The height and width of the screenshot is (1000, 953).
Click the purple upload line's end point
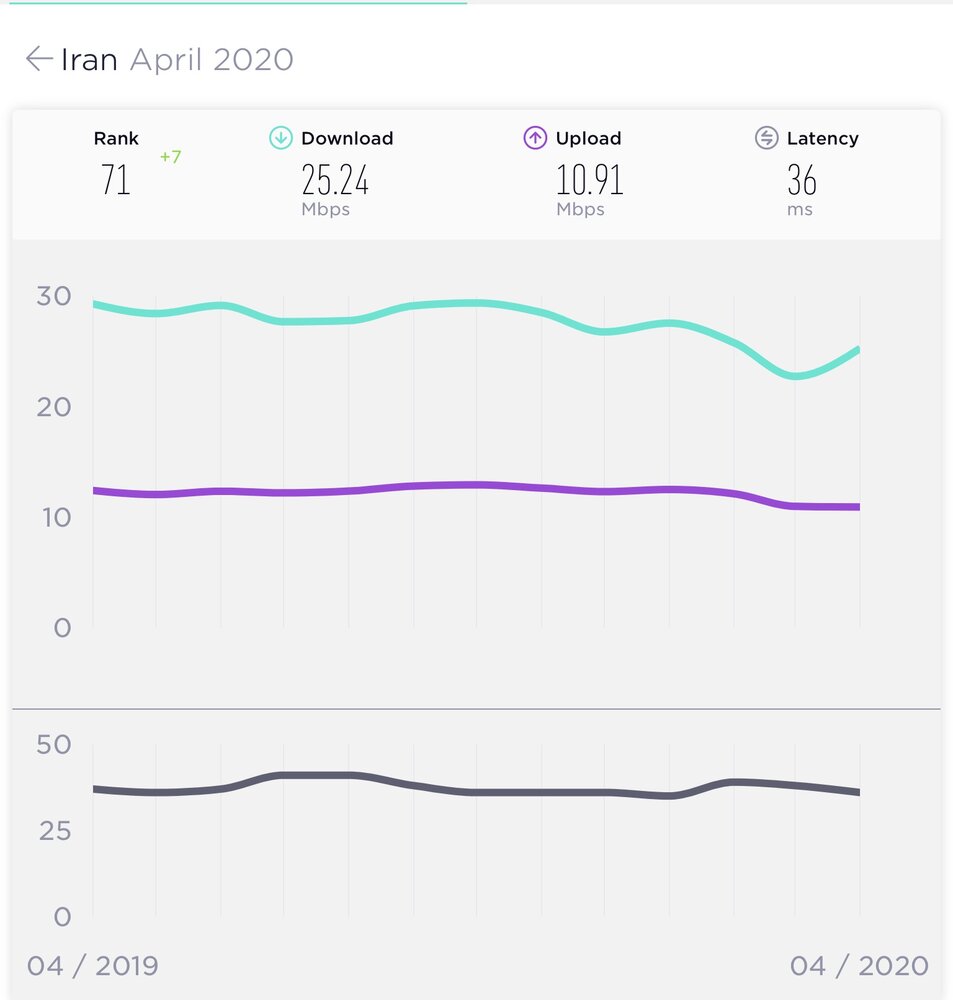859,507
